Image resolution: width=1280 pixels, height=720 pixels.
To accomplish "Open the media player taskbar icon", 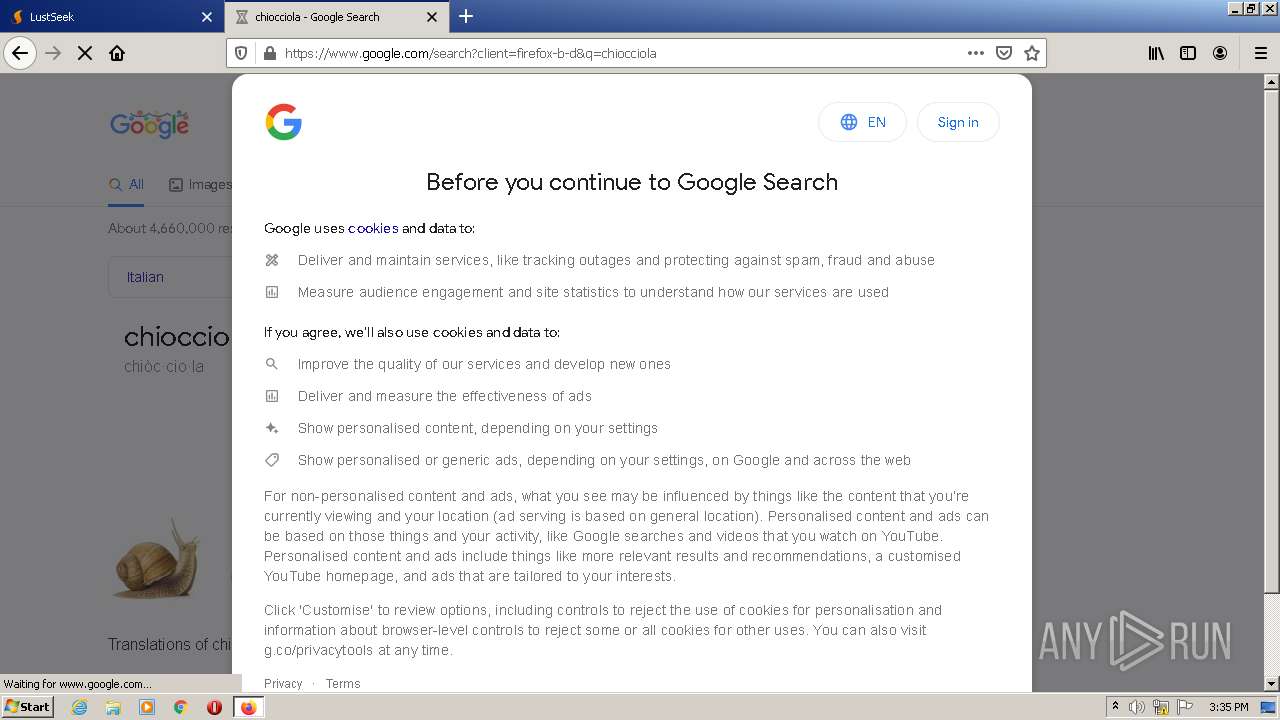I will pyautogui.click(x=147, y=707).
